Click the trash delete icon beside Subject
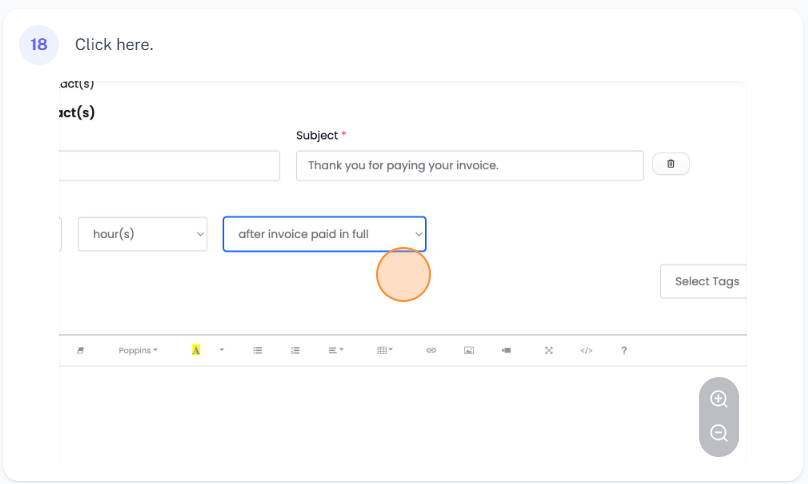 pos(670,164)
